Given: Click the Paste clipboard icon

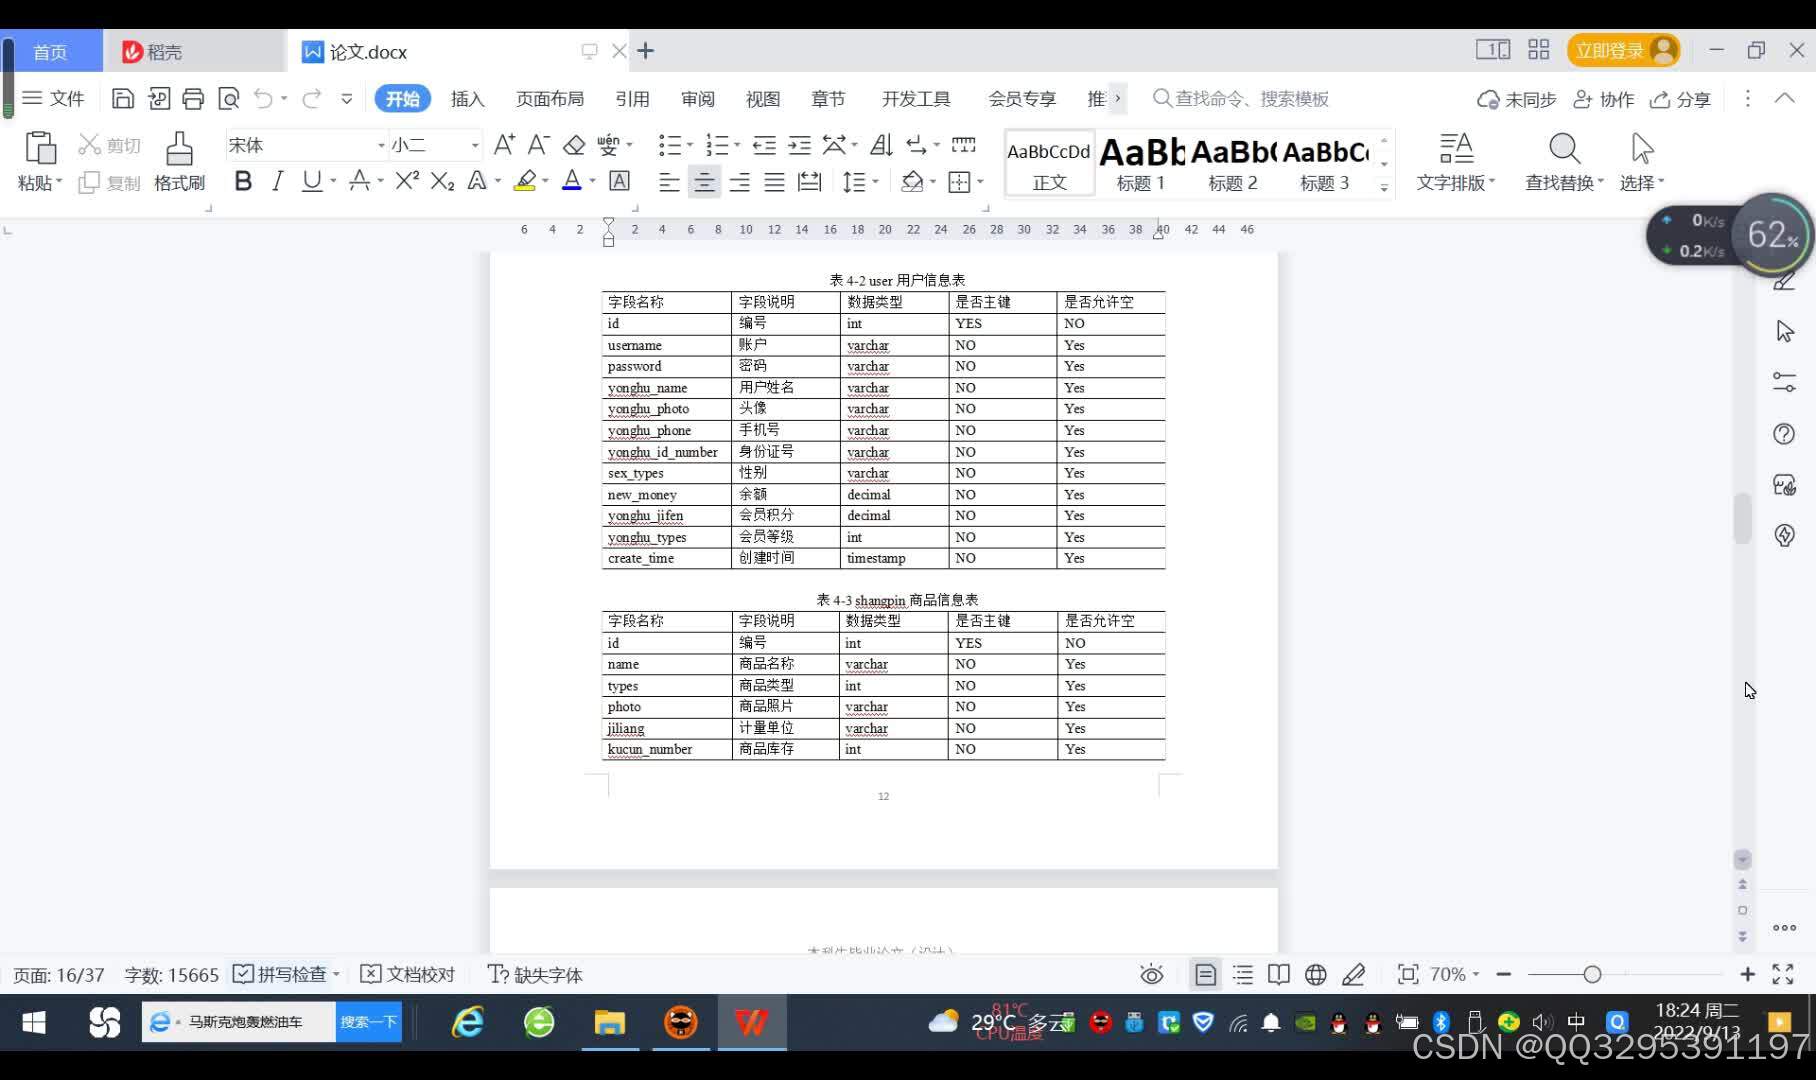Looking at the screenshot, I should pyautogui.click(x=40, y=148).
